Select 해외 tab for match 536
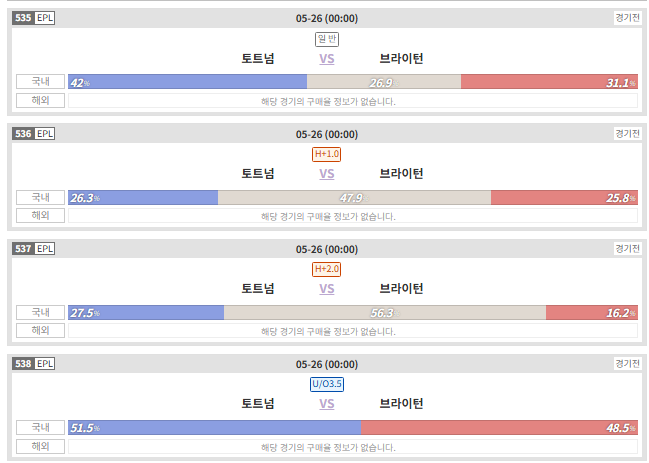Image resolution: width=649 pixels, height=463 pixels. (x=41, y=215)
